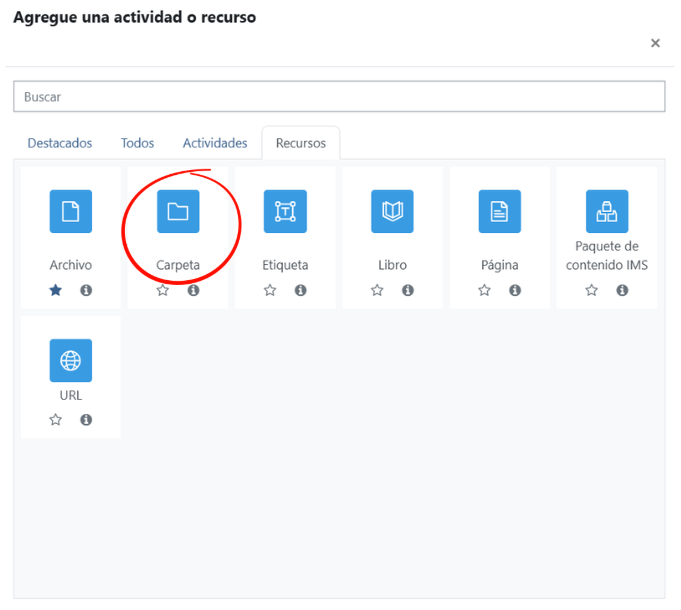Select the Libro book resource icon
Screen dimensions: 681x610
(392, 211)
